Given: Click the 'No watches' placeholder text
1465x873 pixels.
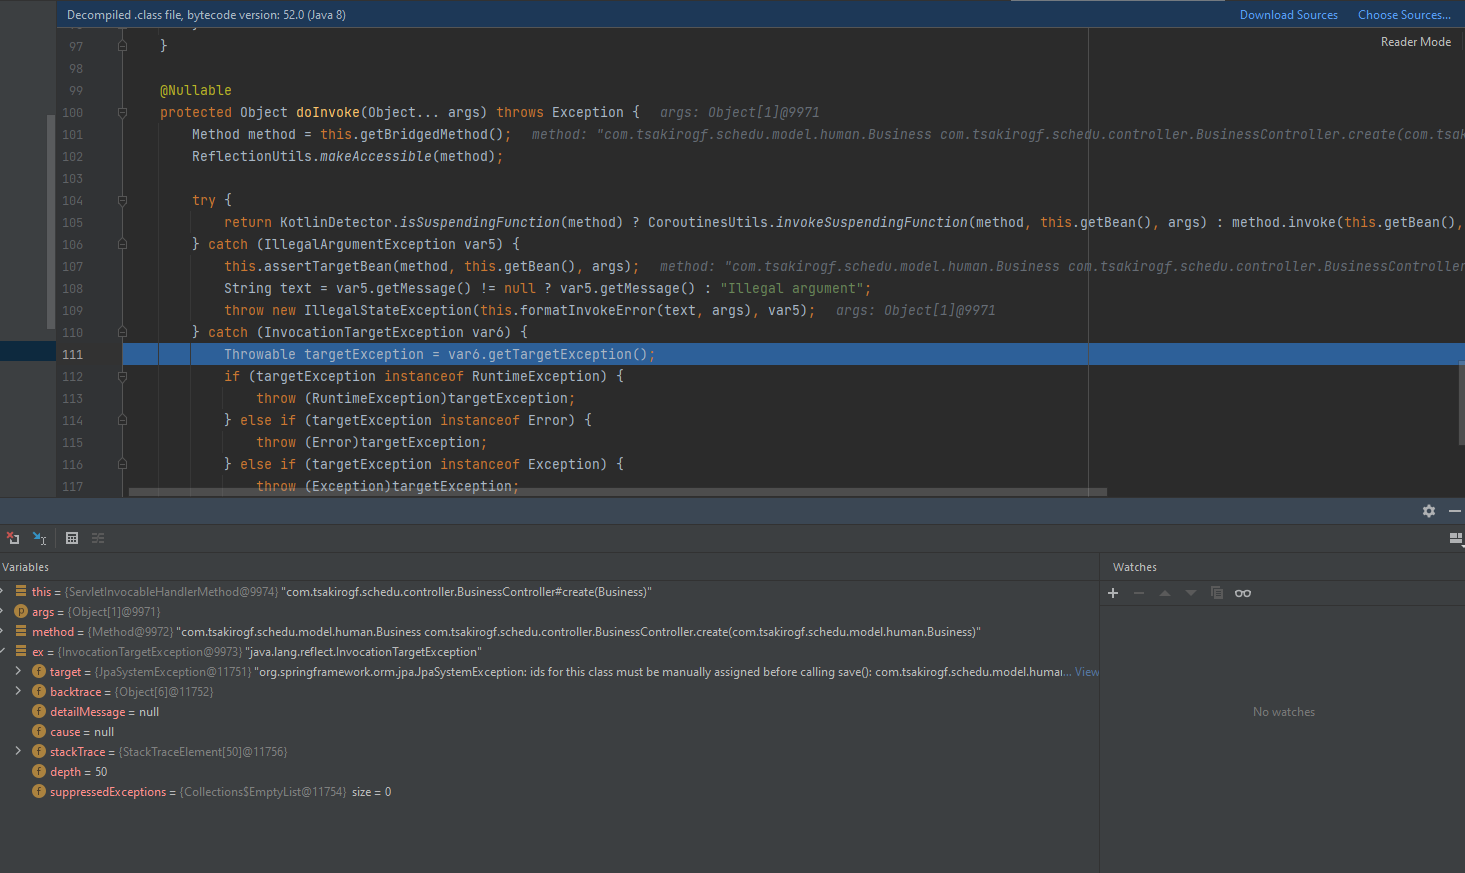Looking at the screenshot, I should [1283, 712].
